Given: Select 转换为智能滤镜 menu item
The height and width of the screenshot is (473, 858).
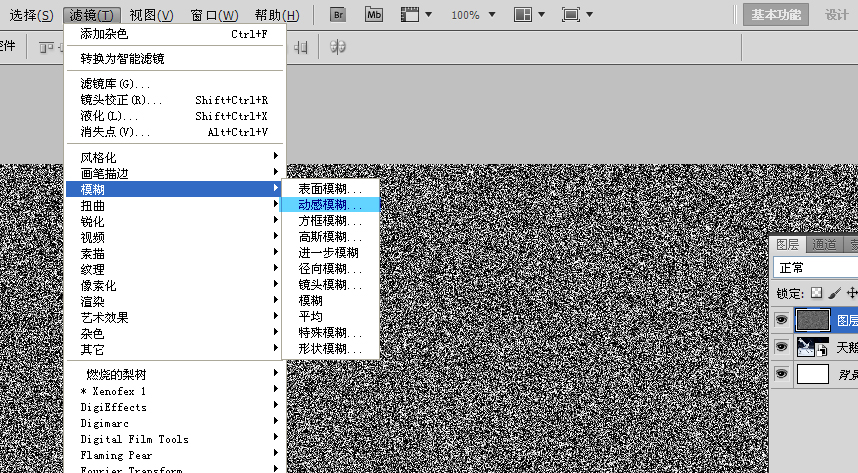Looking at the screenshot, I should (x=175, y=58).
